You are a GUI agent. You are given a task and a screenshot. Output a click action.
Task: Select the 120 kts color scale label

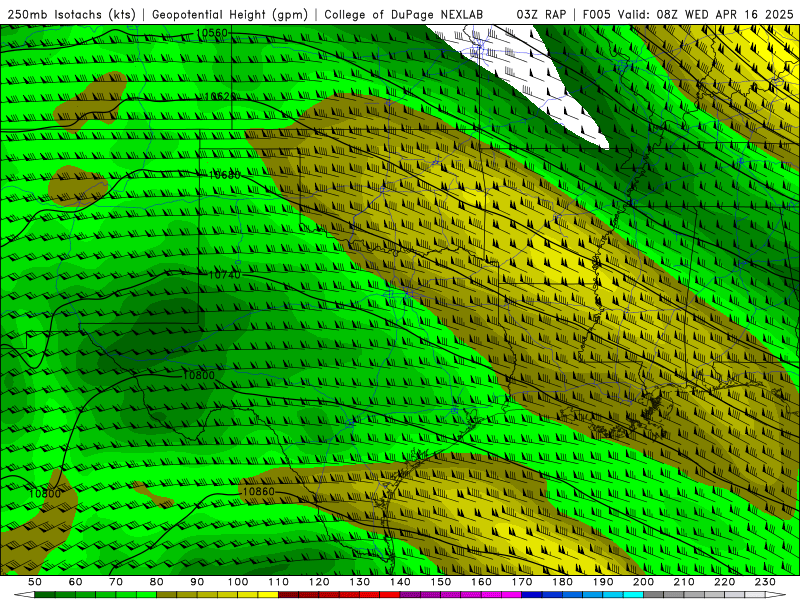point(319,582)
